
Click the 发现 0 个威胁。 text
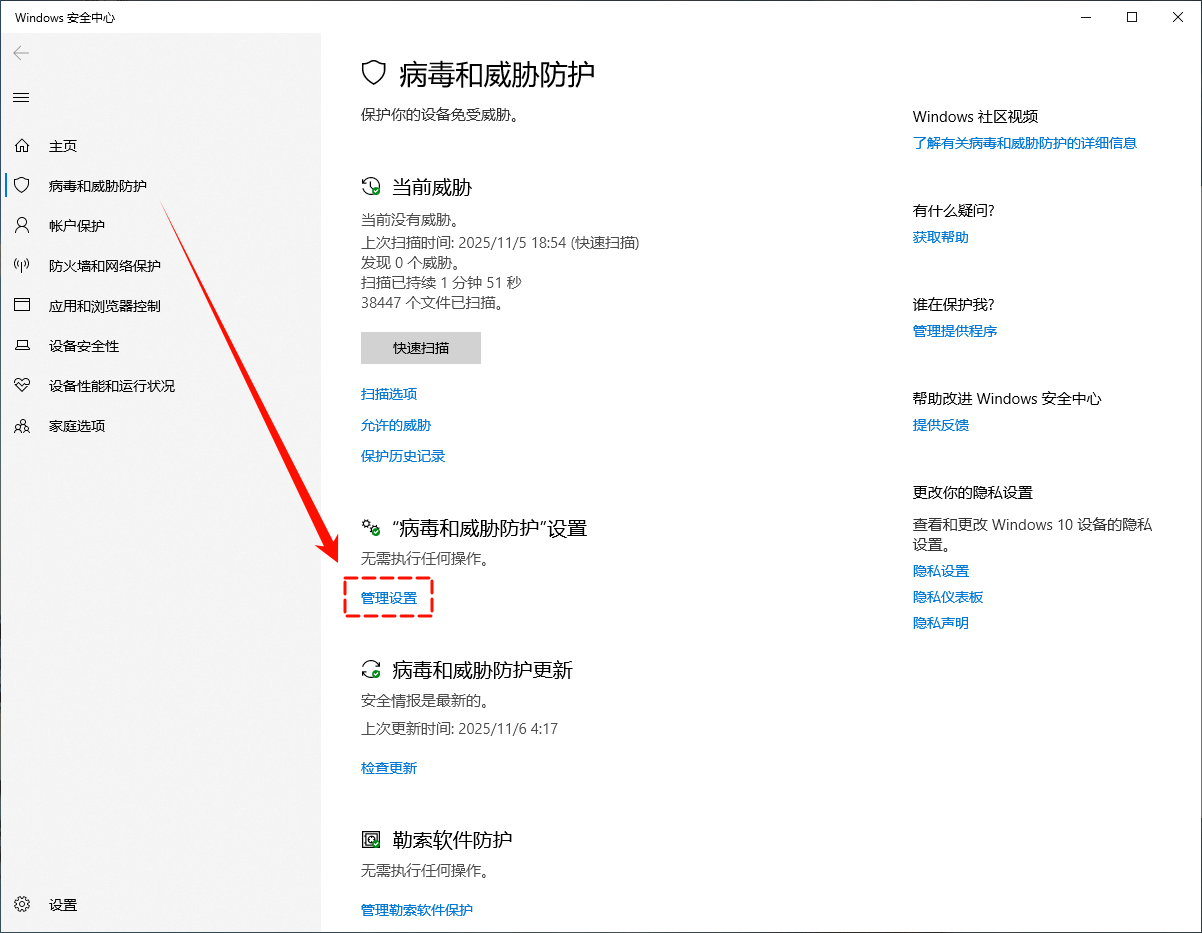[x=411, y=262]
